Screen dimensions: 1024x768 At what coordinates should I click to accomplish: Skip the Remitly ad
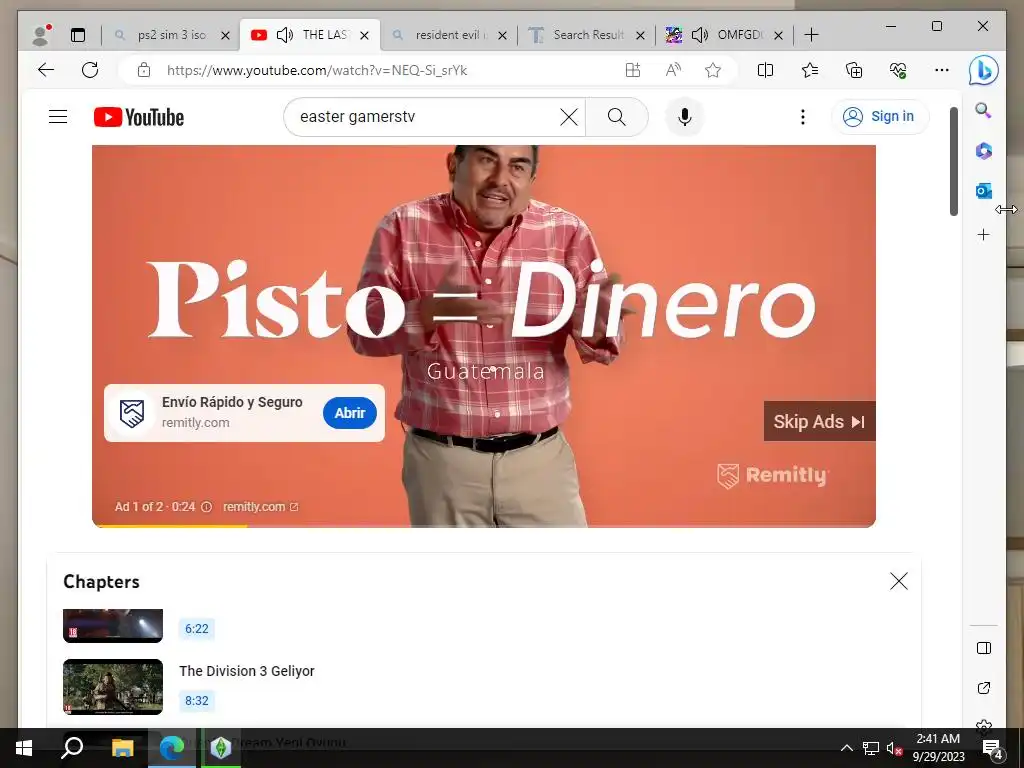[x=820, y=421]
